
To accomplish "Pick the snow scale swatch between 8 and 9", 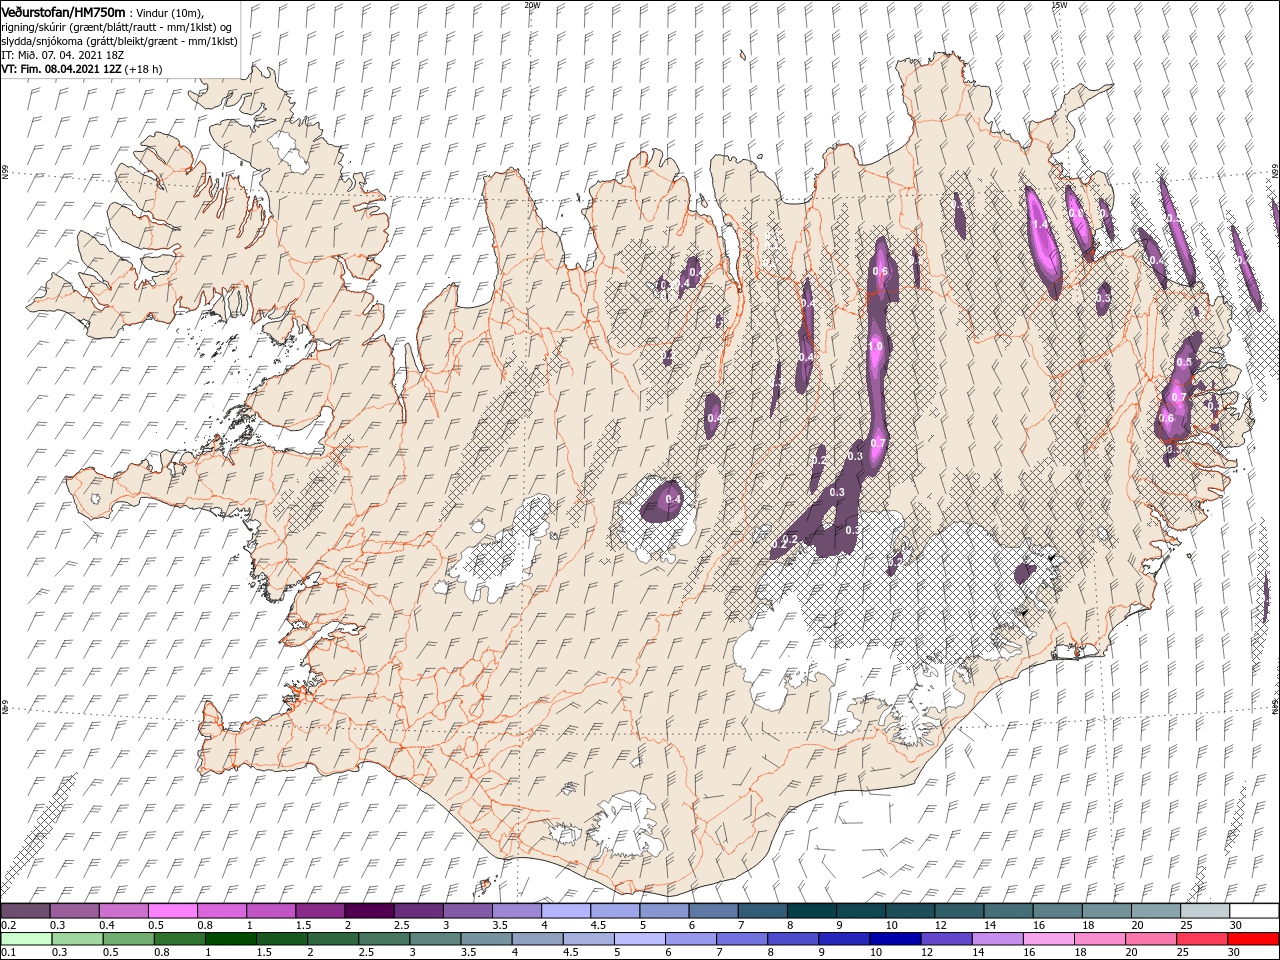I will [811, 910].
